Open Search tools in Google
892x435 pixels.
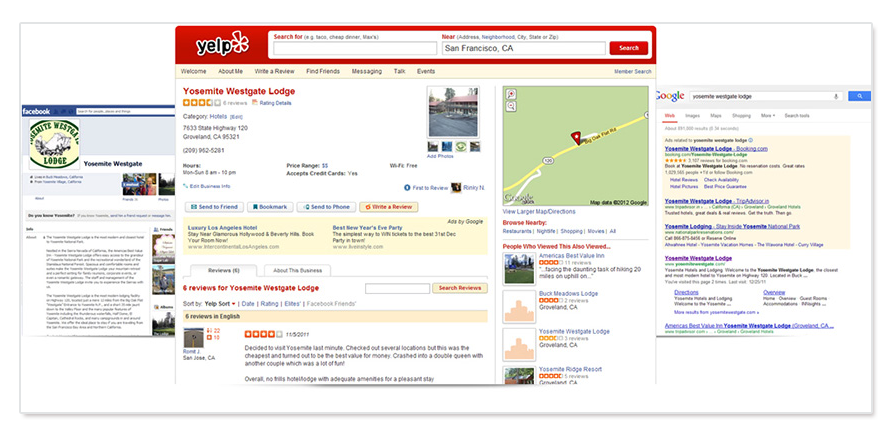(797, 115)
